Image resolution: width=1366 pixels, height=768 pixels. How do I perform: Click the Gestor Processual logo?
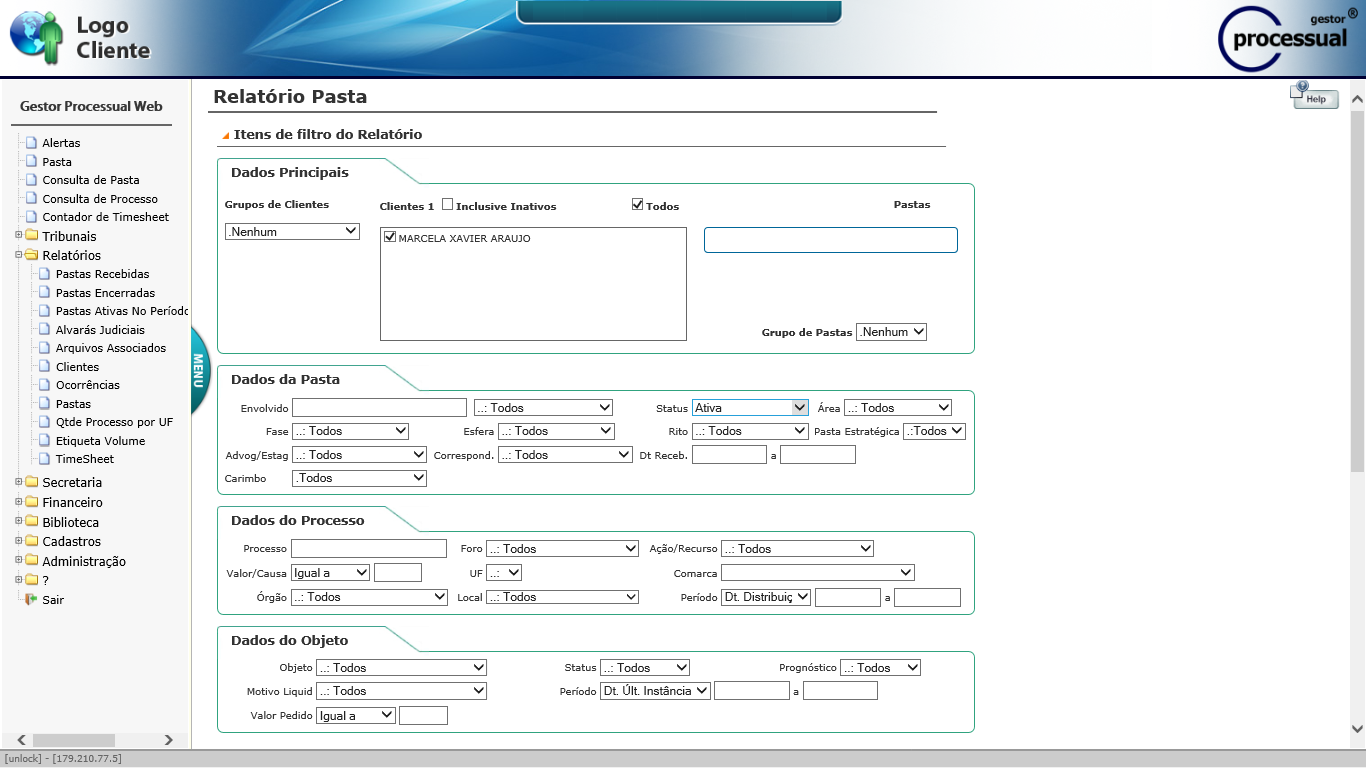(1288, 38)
